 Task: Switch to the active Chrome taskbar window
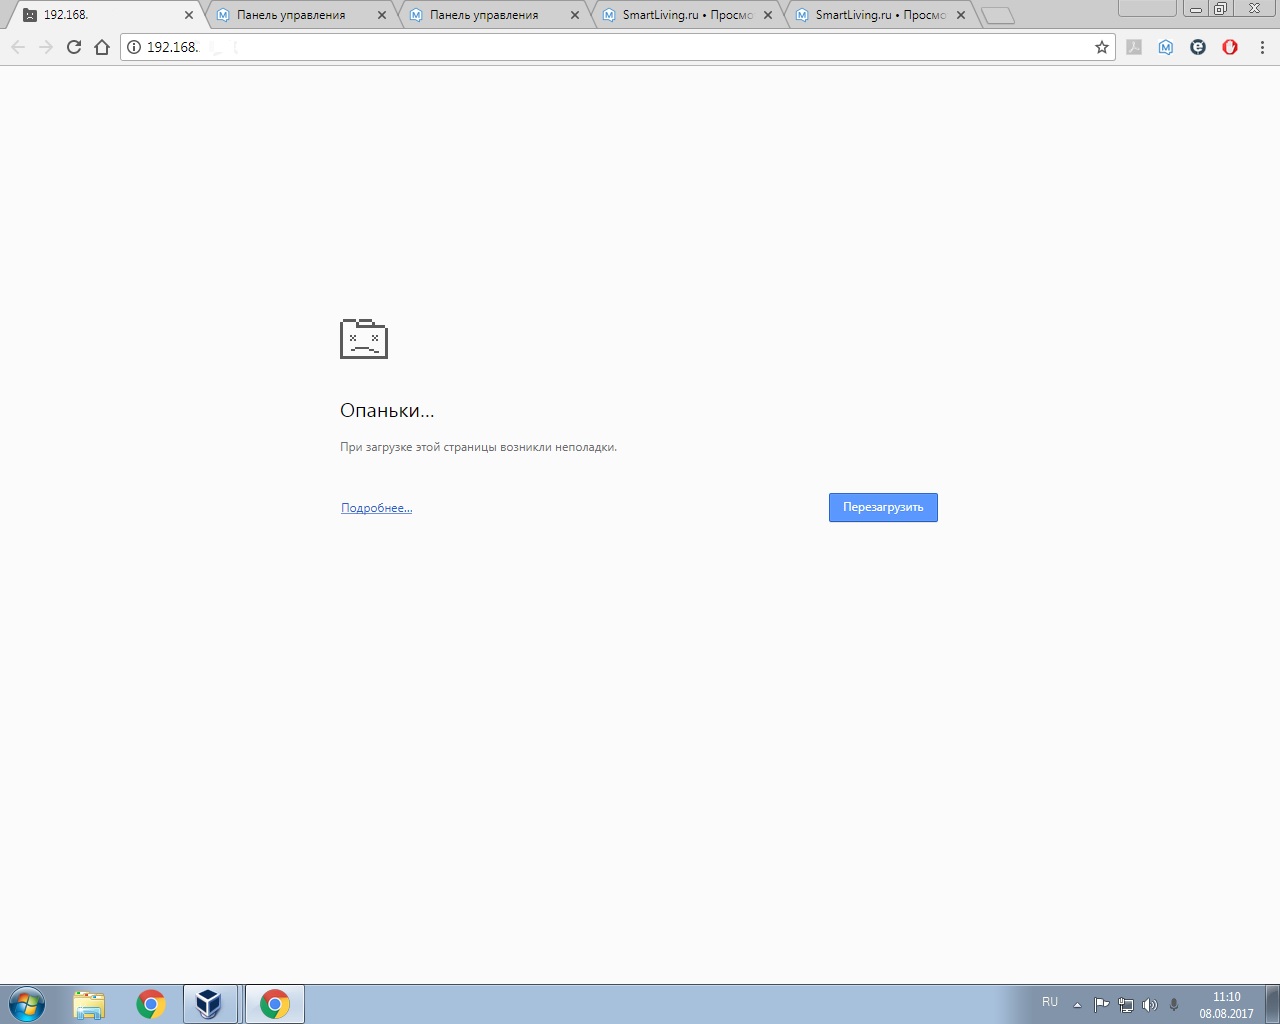click(x=275, y=1004)
